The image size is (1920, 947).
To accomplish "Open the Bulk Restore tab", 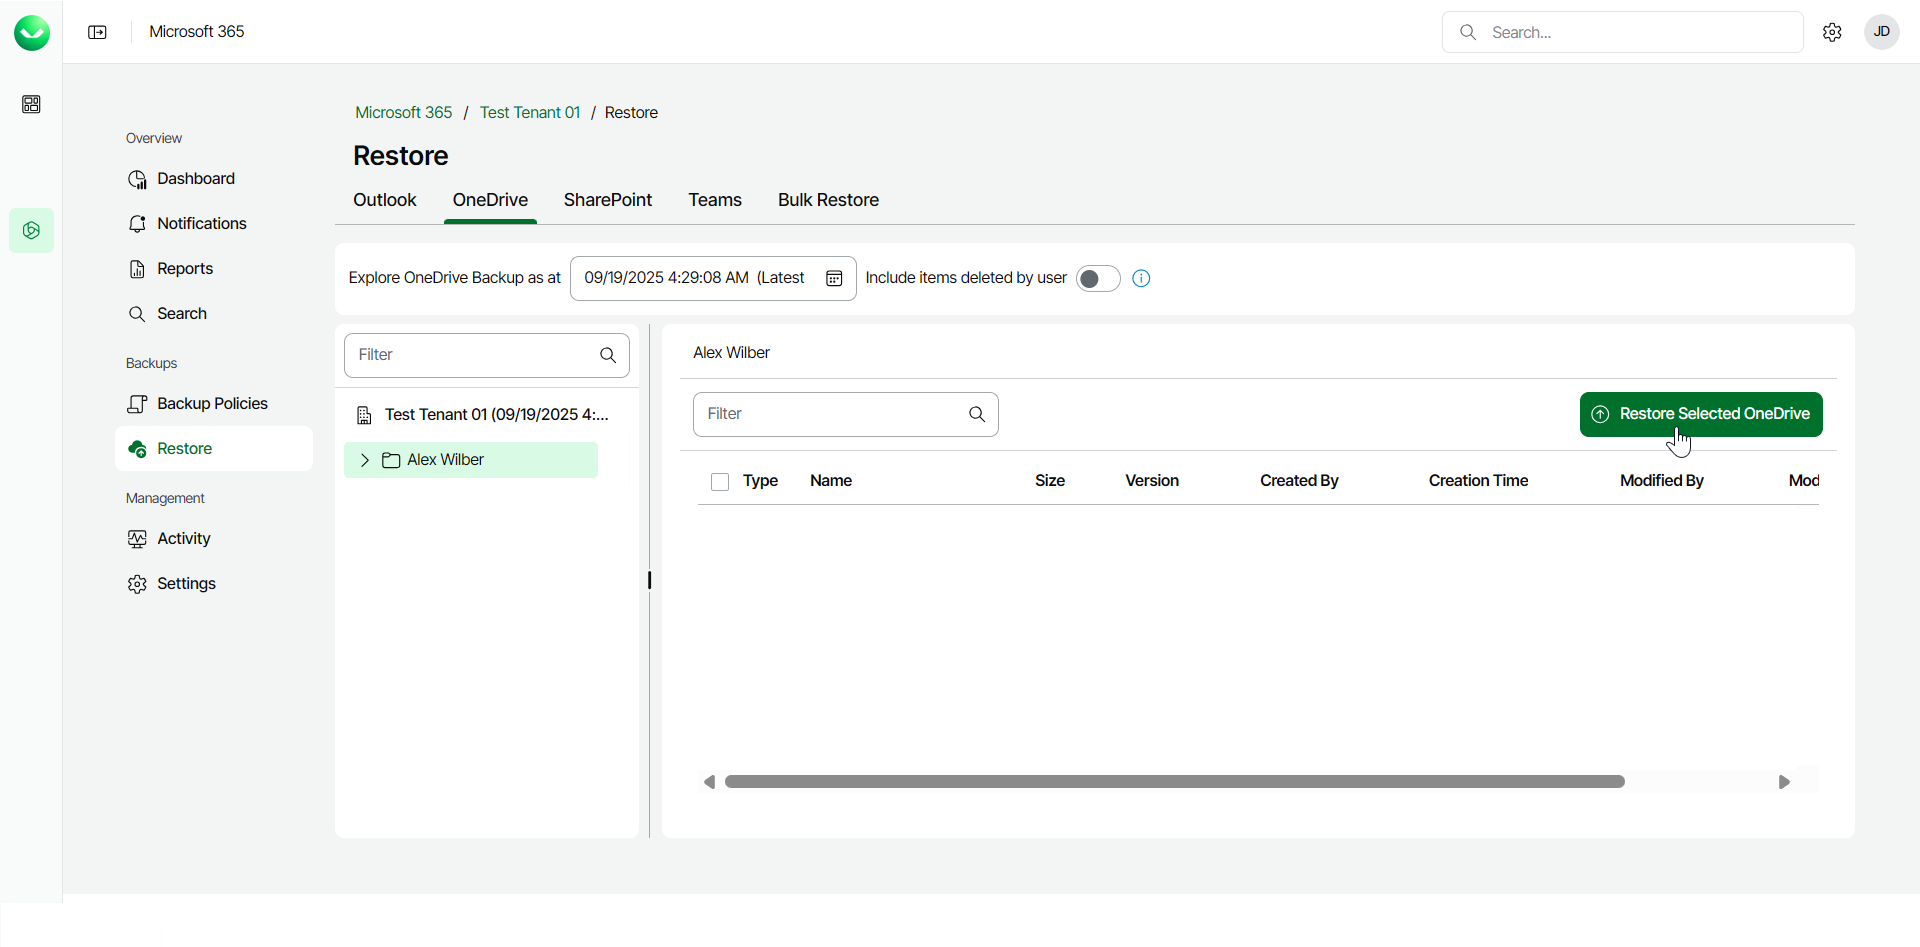I will [x=828, y=200].
